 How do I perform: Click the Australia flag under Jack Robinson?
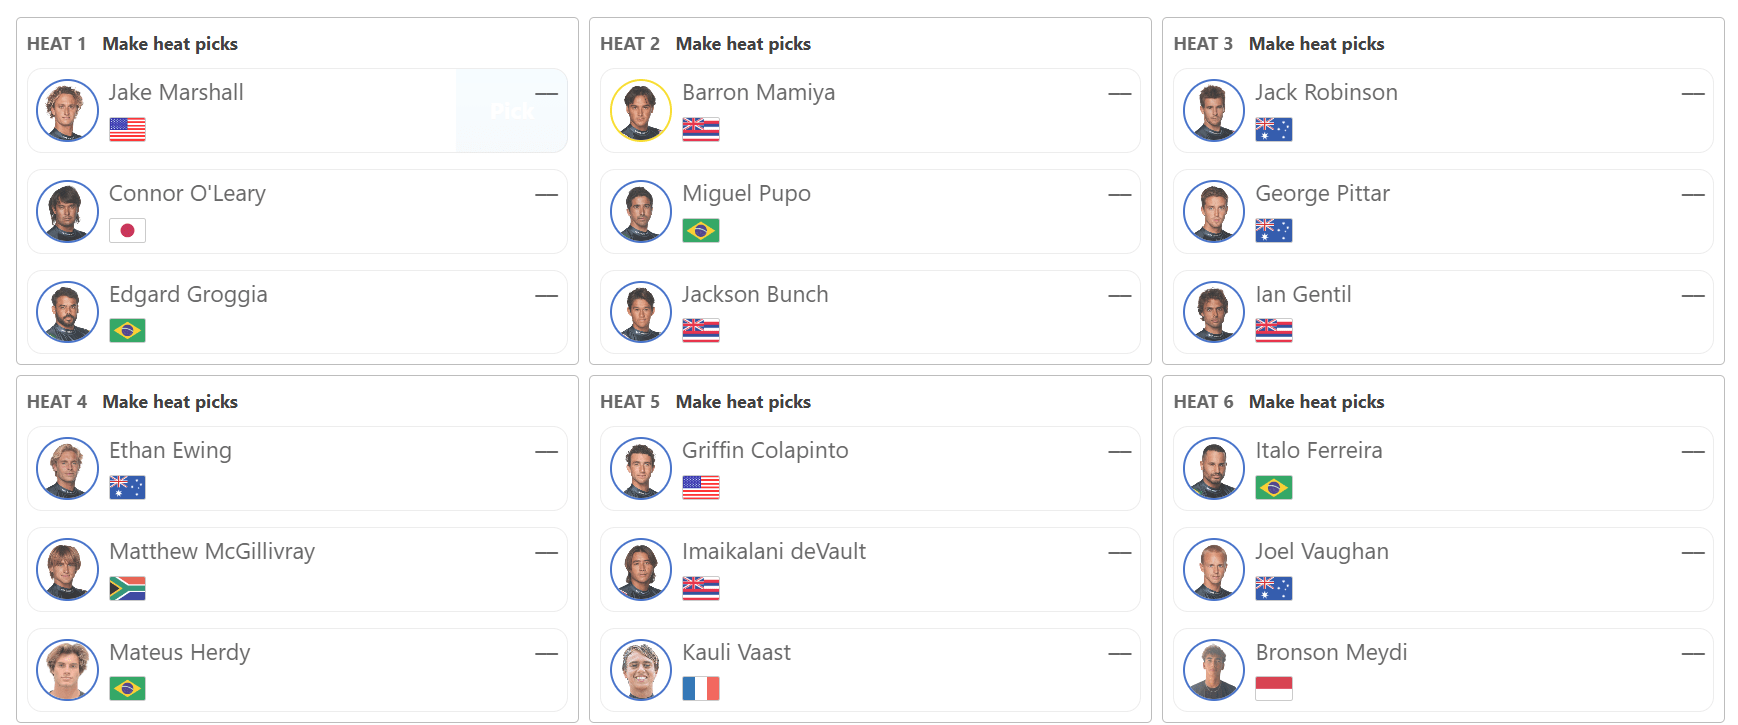tap(1273, 129)
